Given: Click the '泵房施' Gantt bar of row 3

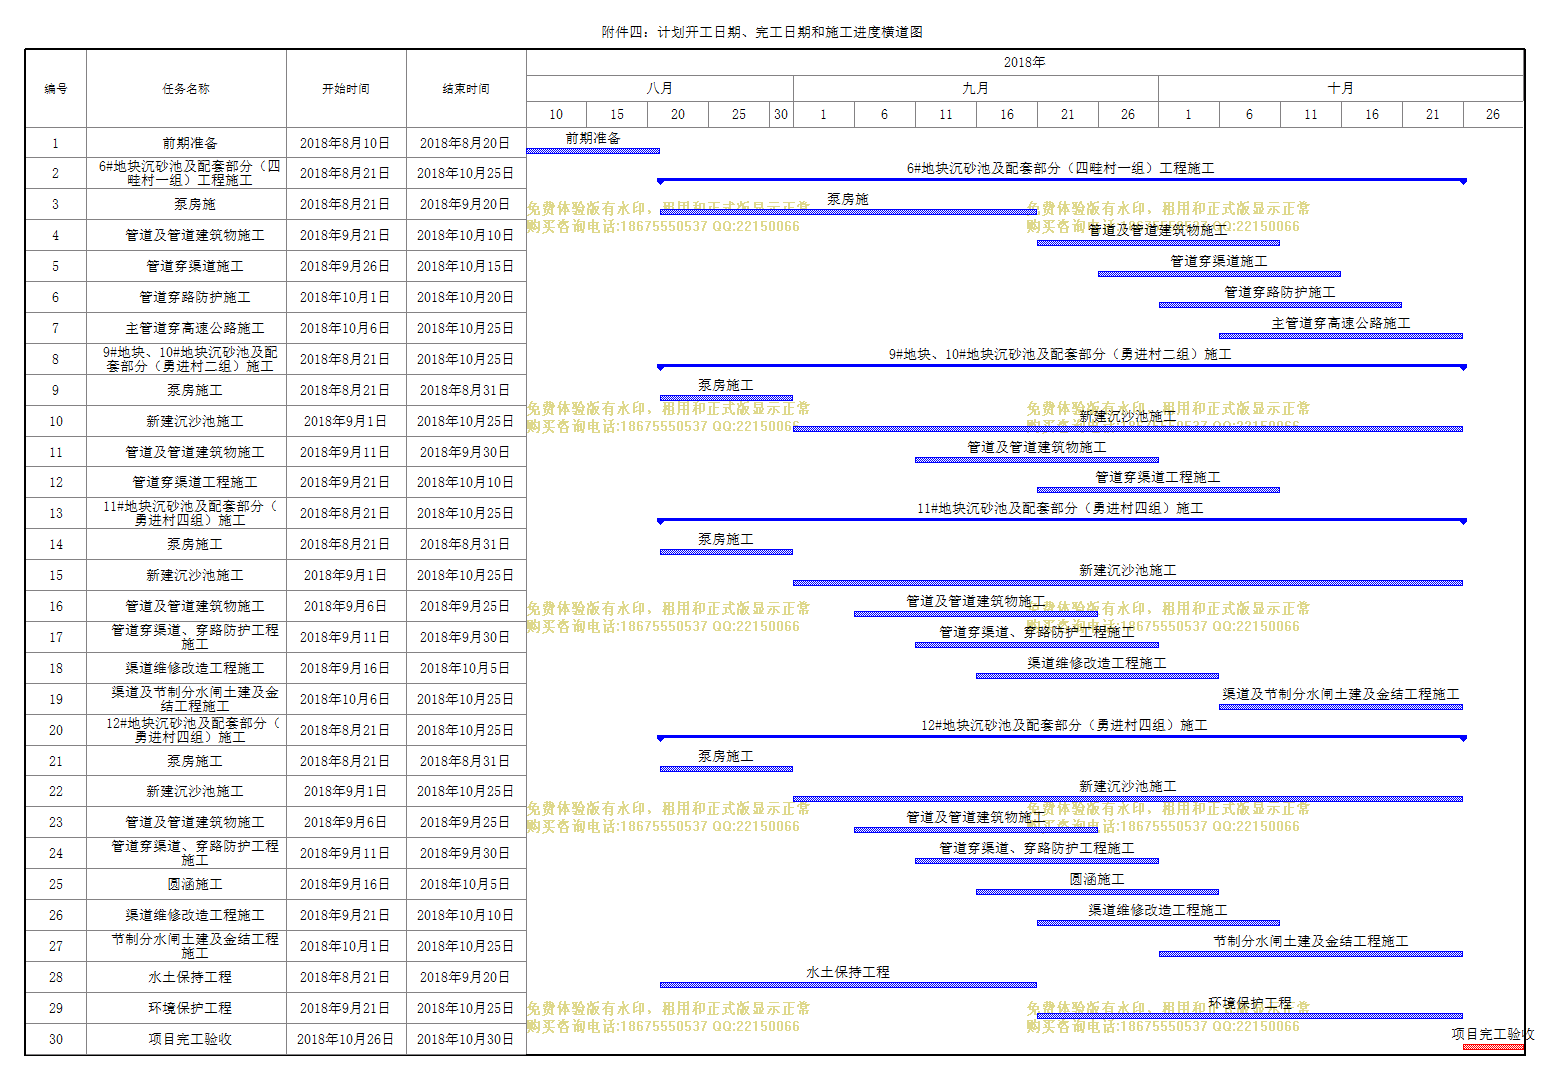Looking at the screenshot, I should point(848,212).
